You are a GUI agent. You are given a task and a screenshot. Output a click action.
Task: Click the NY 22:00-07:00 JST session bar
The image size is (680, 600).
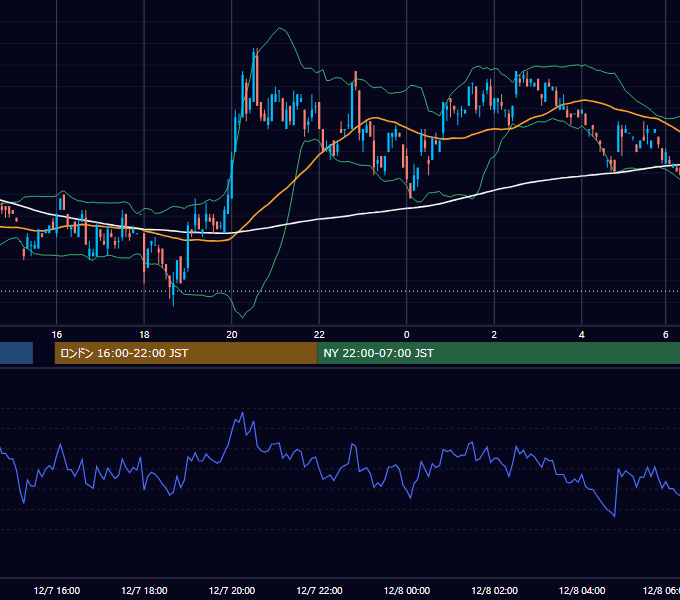499,353
